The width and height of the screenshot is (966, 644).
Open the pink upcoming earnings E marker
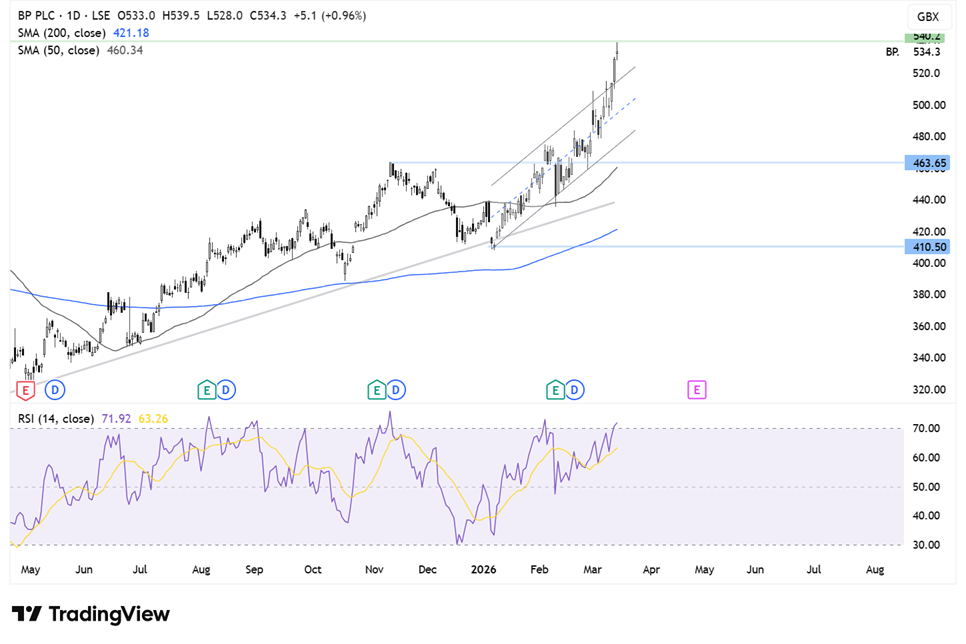pos(697,389)
